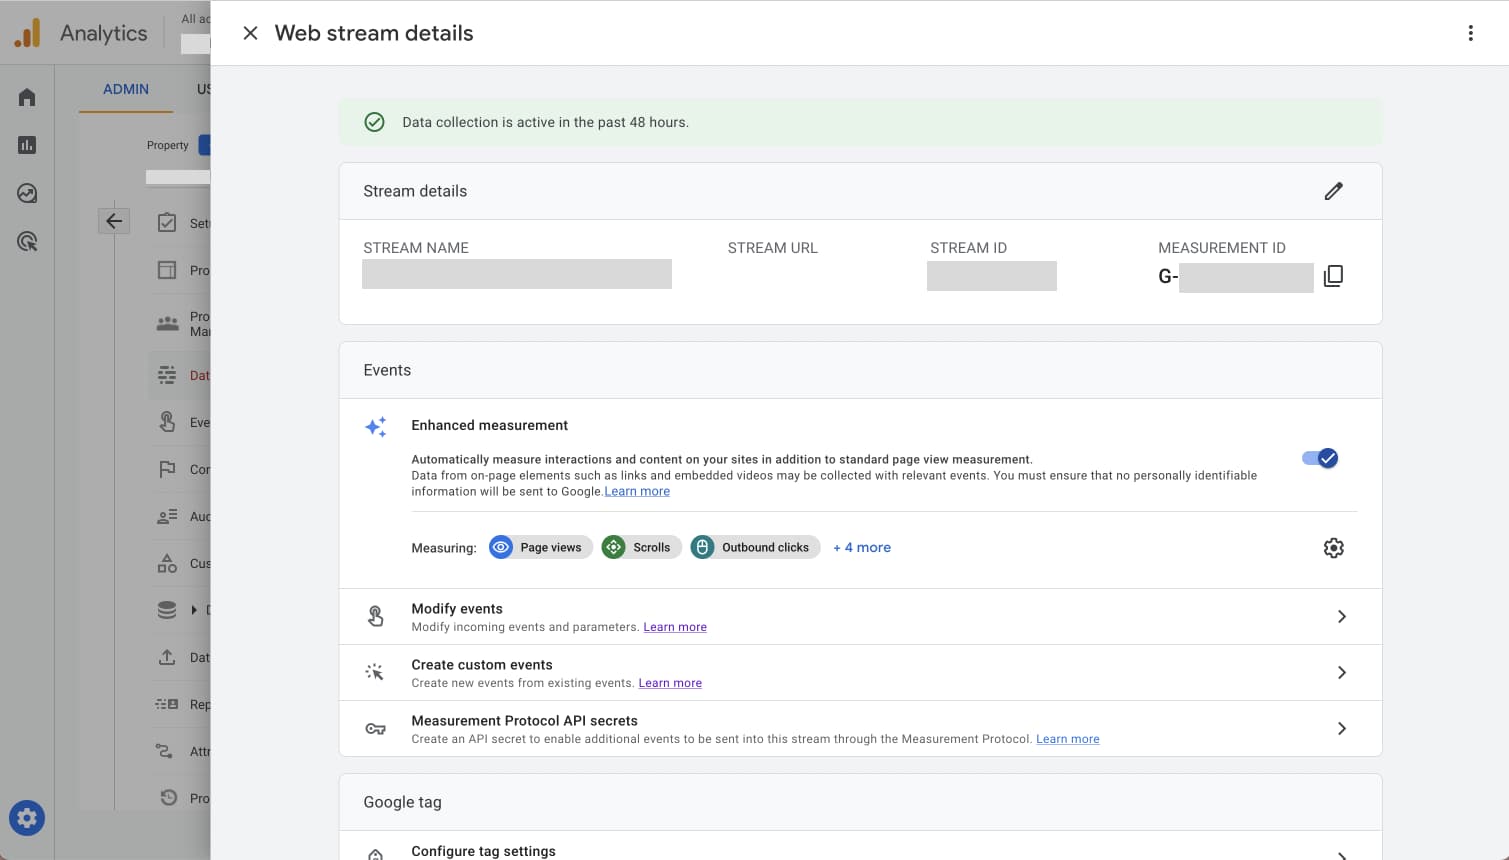
Task: Open Advertising from the sidebar
Action: (x=27, y=241)
